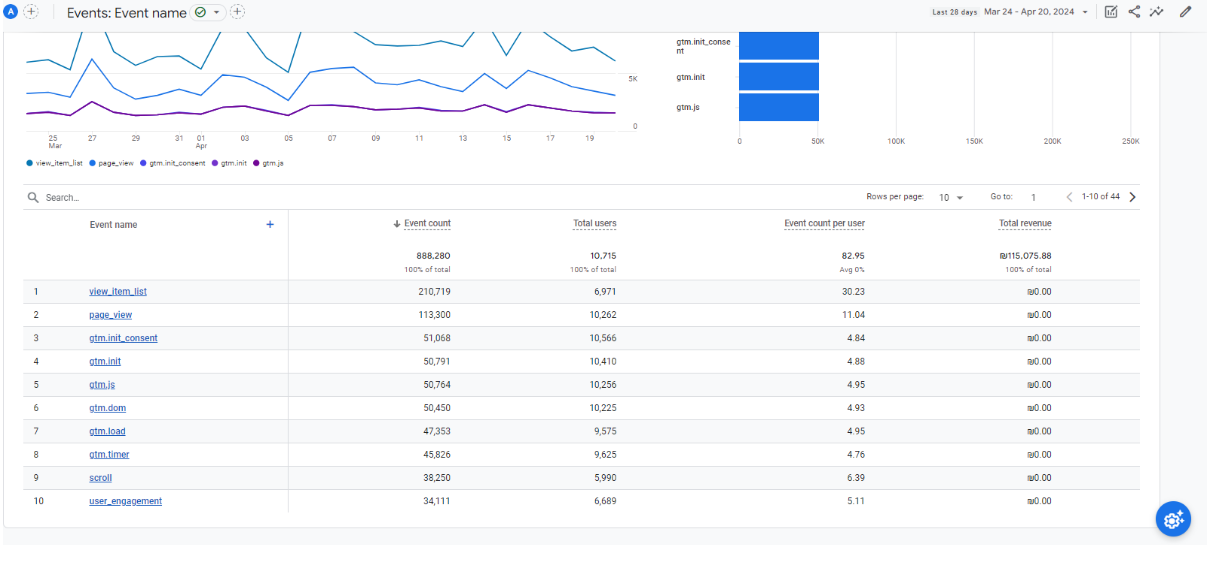The height and width of the screenshot is (563, 1224).
Task: Toggle gtm.js series in chart legend
Action: (x=269, y=163)
